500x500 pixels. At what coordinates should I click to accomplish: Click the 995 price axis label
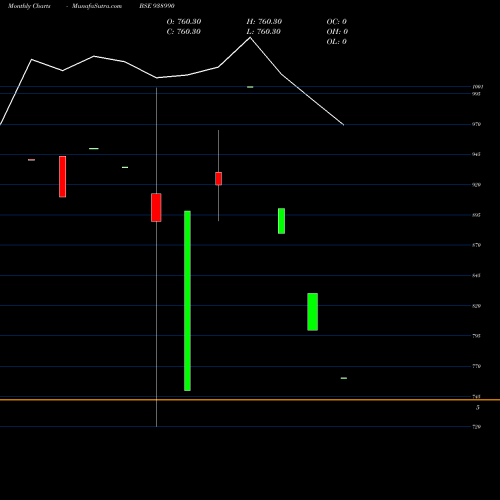point(476,94)
